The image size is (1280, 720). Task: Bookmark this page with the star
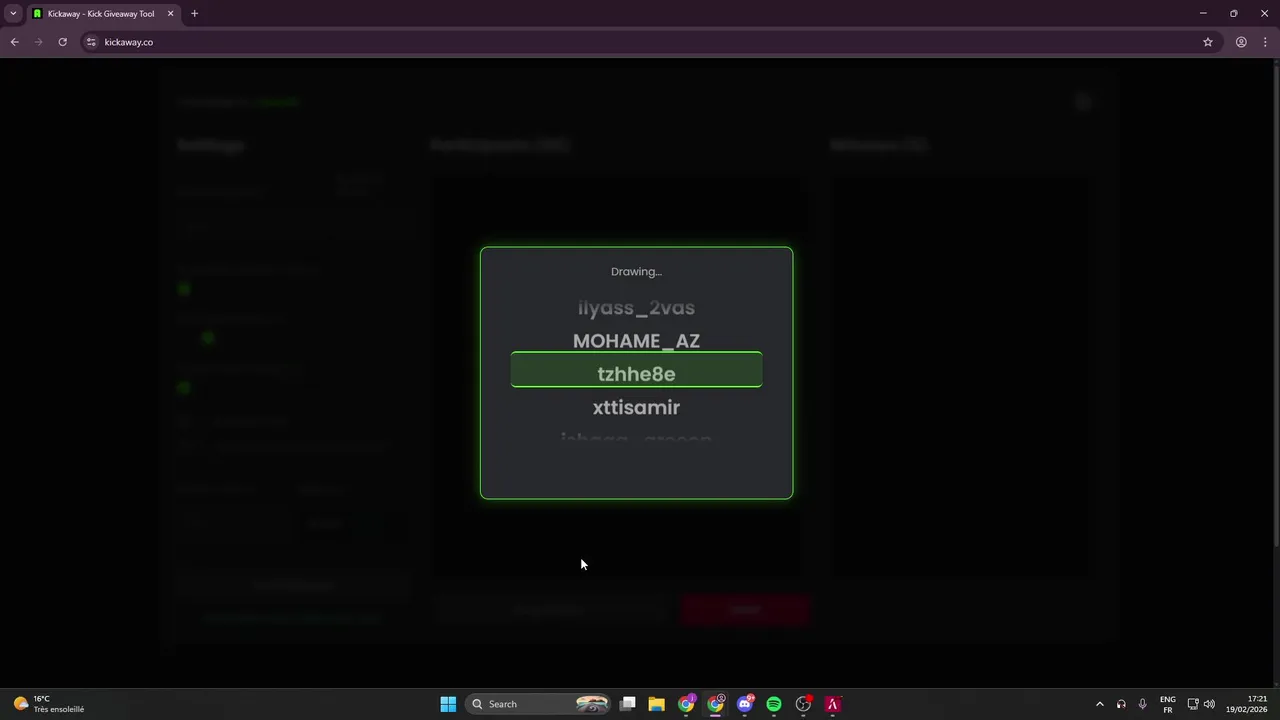(1208, 42)
